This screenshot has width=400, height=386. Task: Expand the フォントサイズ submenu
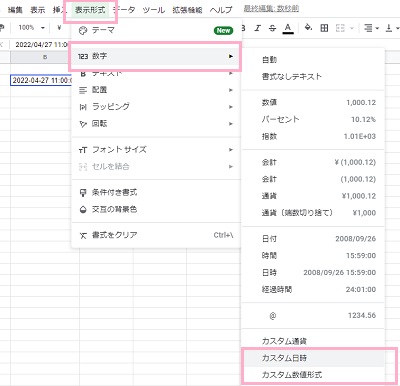click(x=156, y=150)
